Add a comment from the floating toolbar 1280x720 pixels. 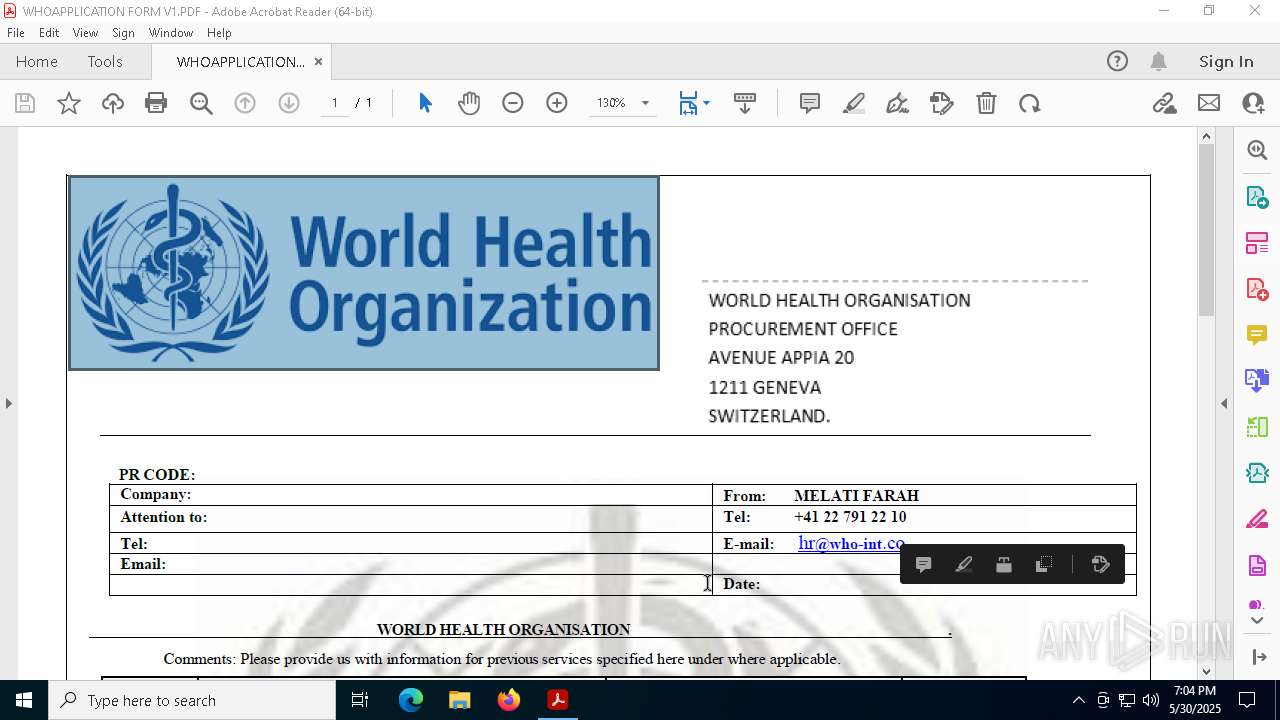(924, 565)
